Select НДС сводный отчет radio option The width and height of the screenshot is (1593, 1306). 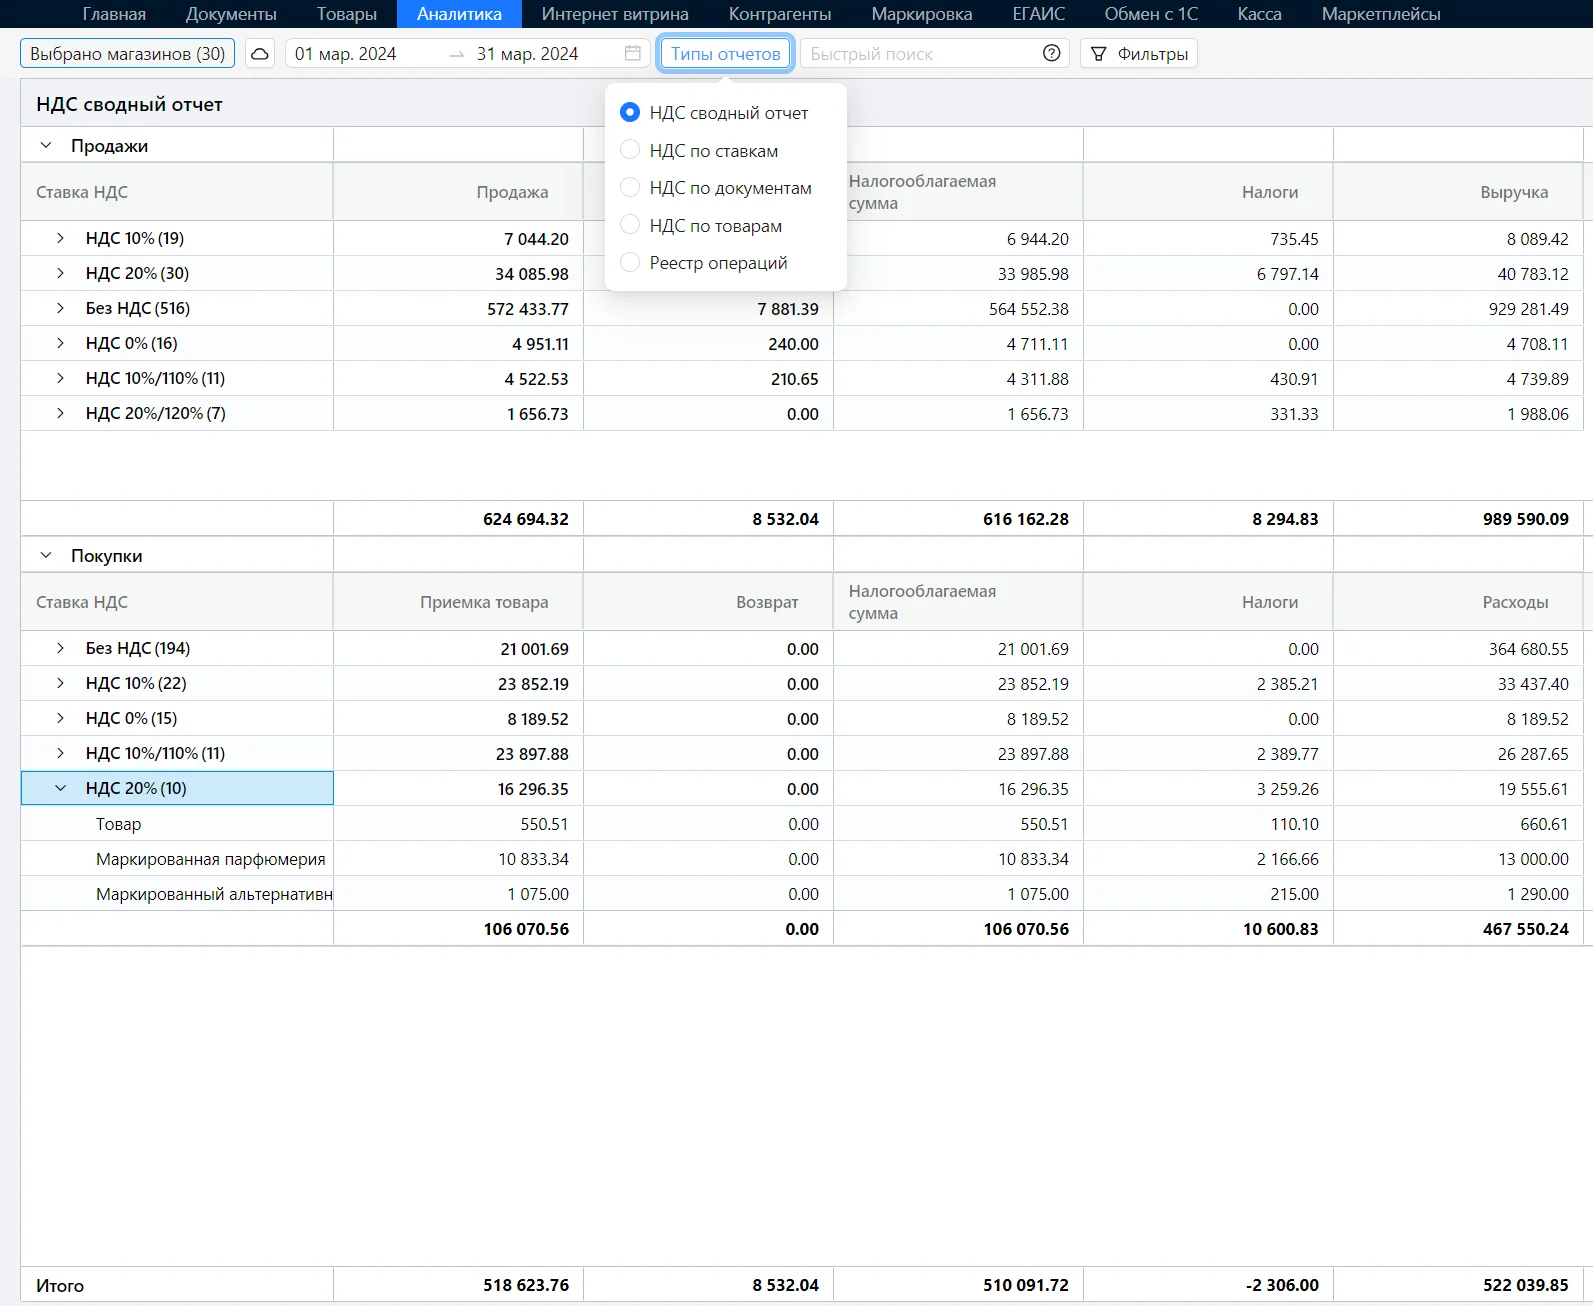point(630,113)
